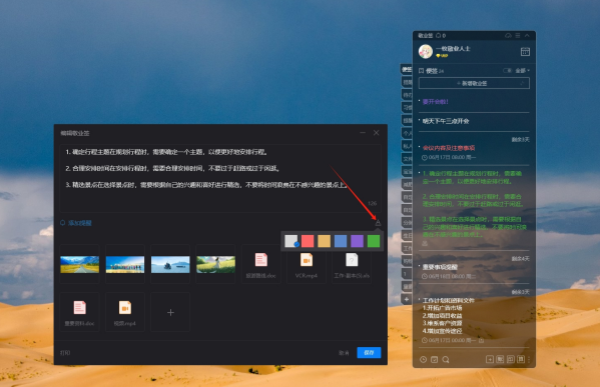Open the lake island image attachment
This screenshot has height=387, width=600.
(x=170, y=264)
